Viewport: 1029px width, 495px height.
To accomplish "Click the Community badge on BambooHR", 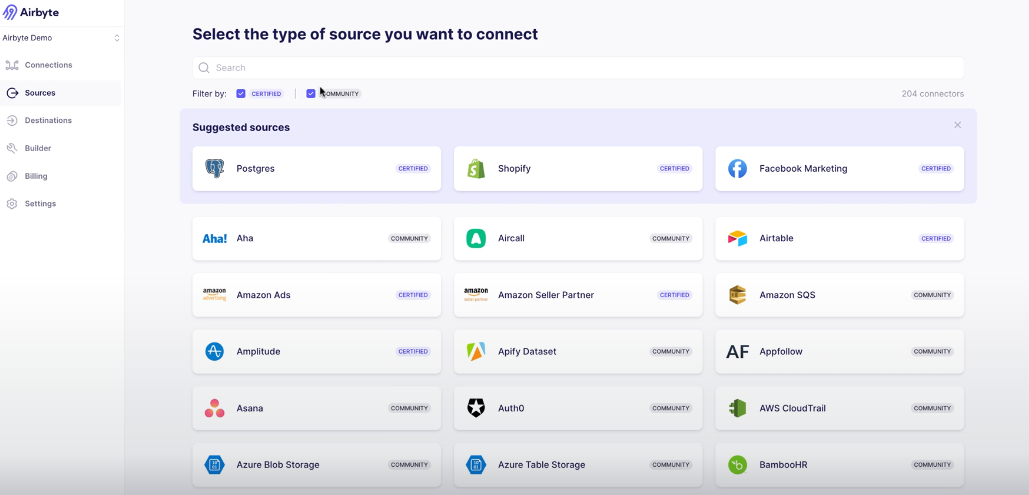I will point(933,465).
